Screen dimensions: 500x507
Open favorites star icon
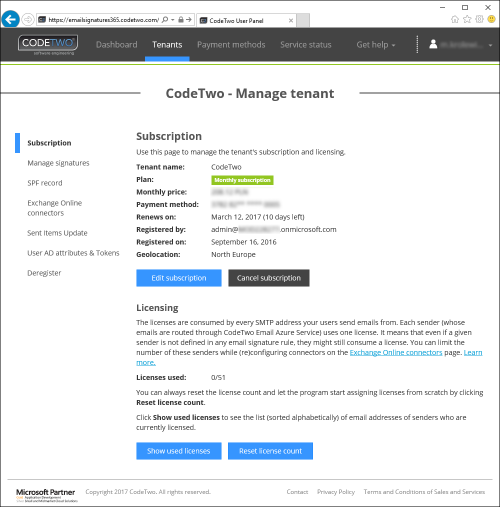pyautogui.click(x=467, y=19)
